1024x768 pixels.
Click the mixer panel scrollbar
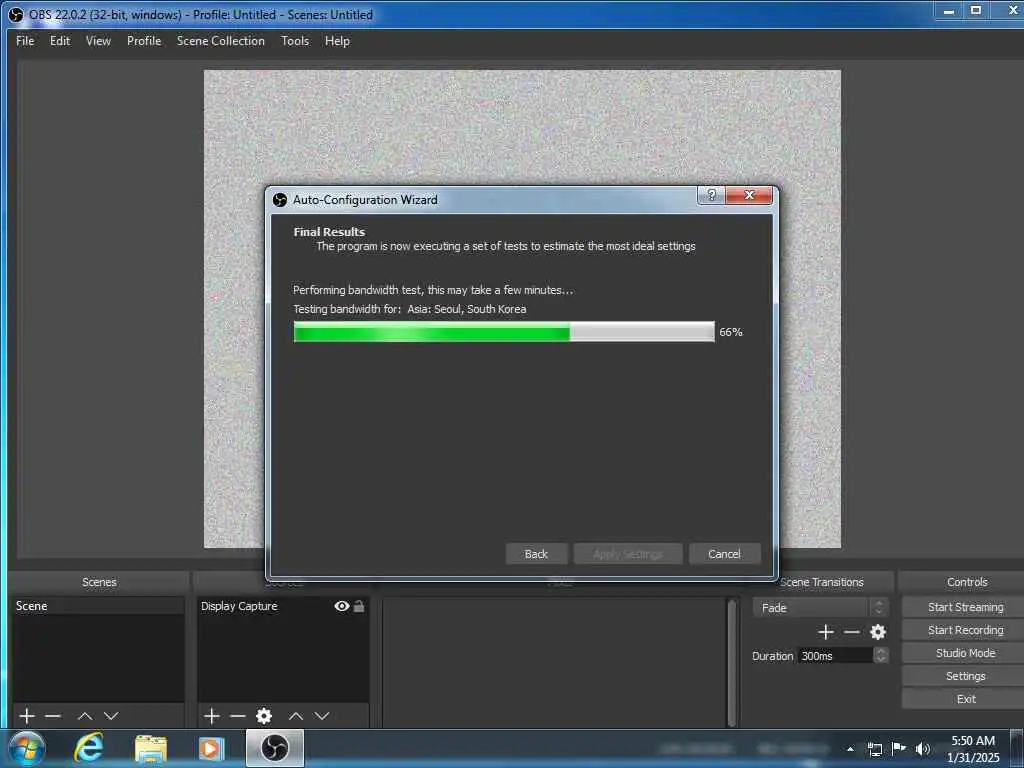point(731,662)
